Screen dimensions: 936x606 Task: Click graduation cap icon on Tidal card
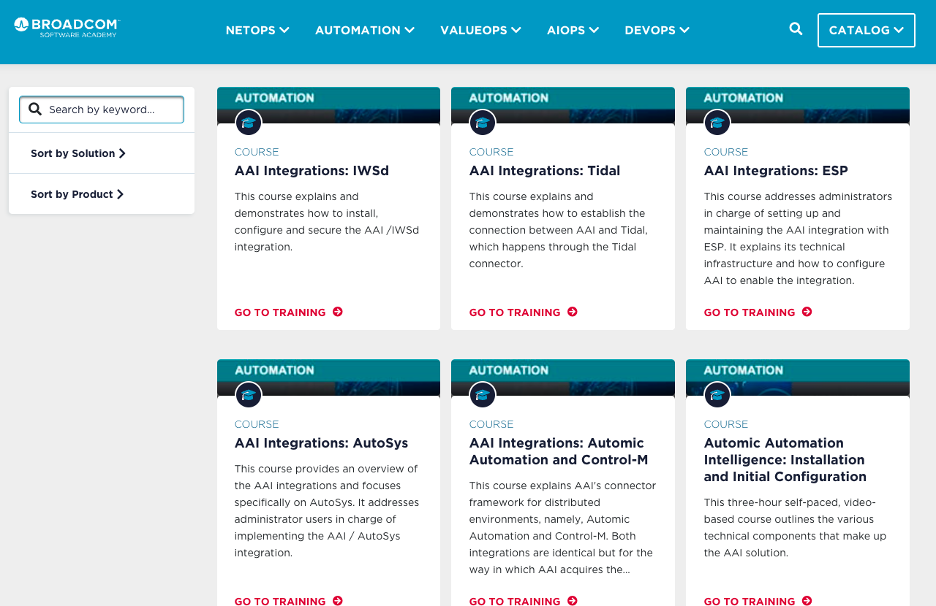pos(482,123)
